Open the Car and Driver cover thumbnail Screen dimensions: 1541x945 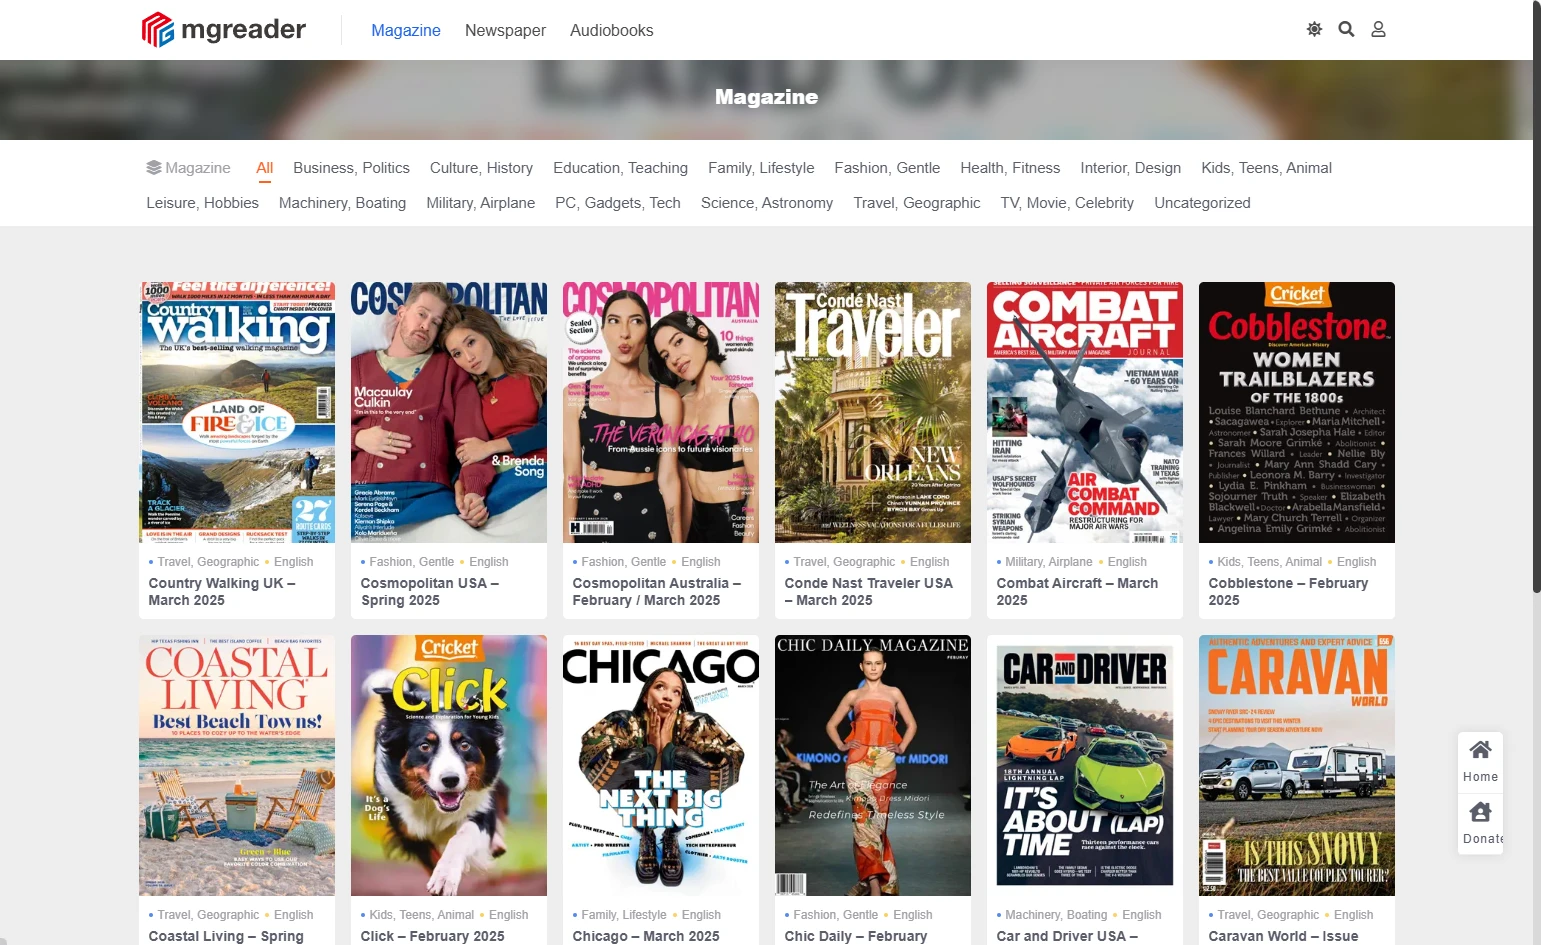pos(1084,765)
